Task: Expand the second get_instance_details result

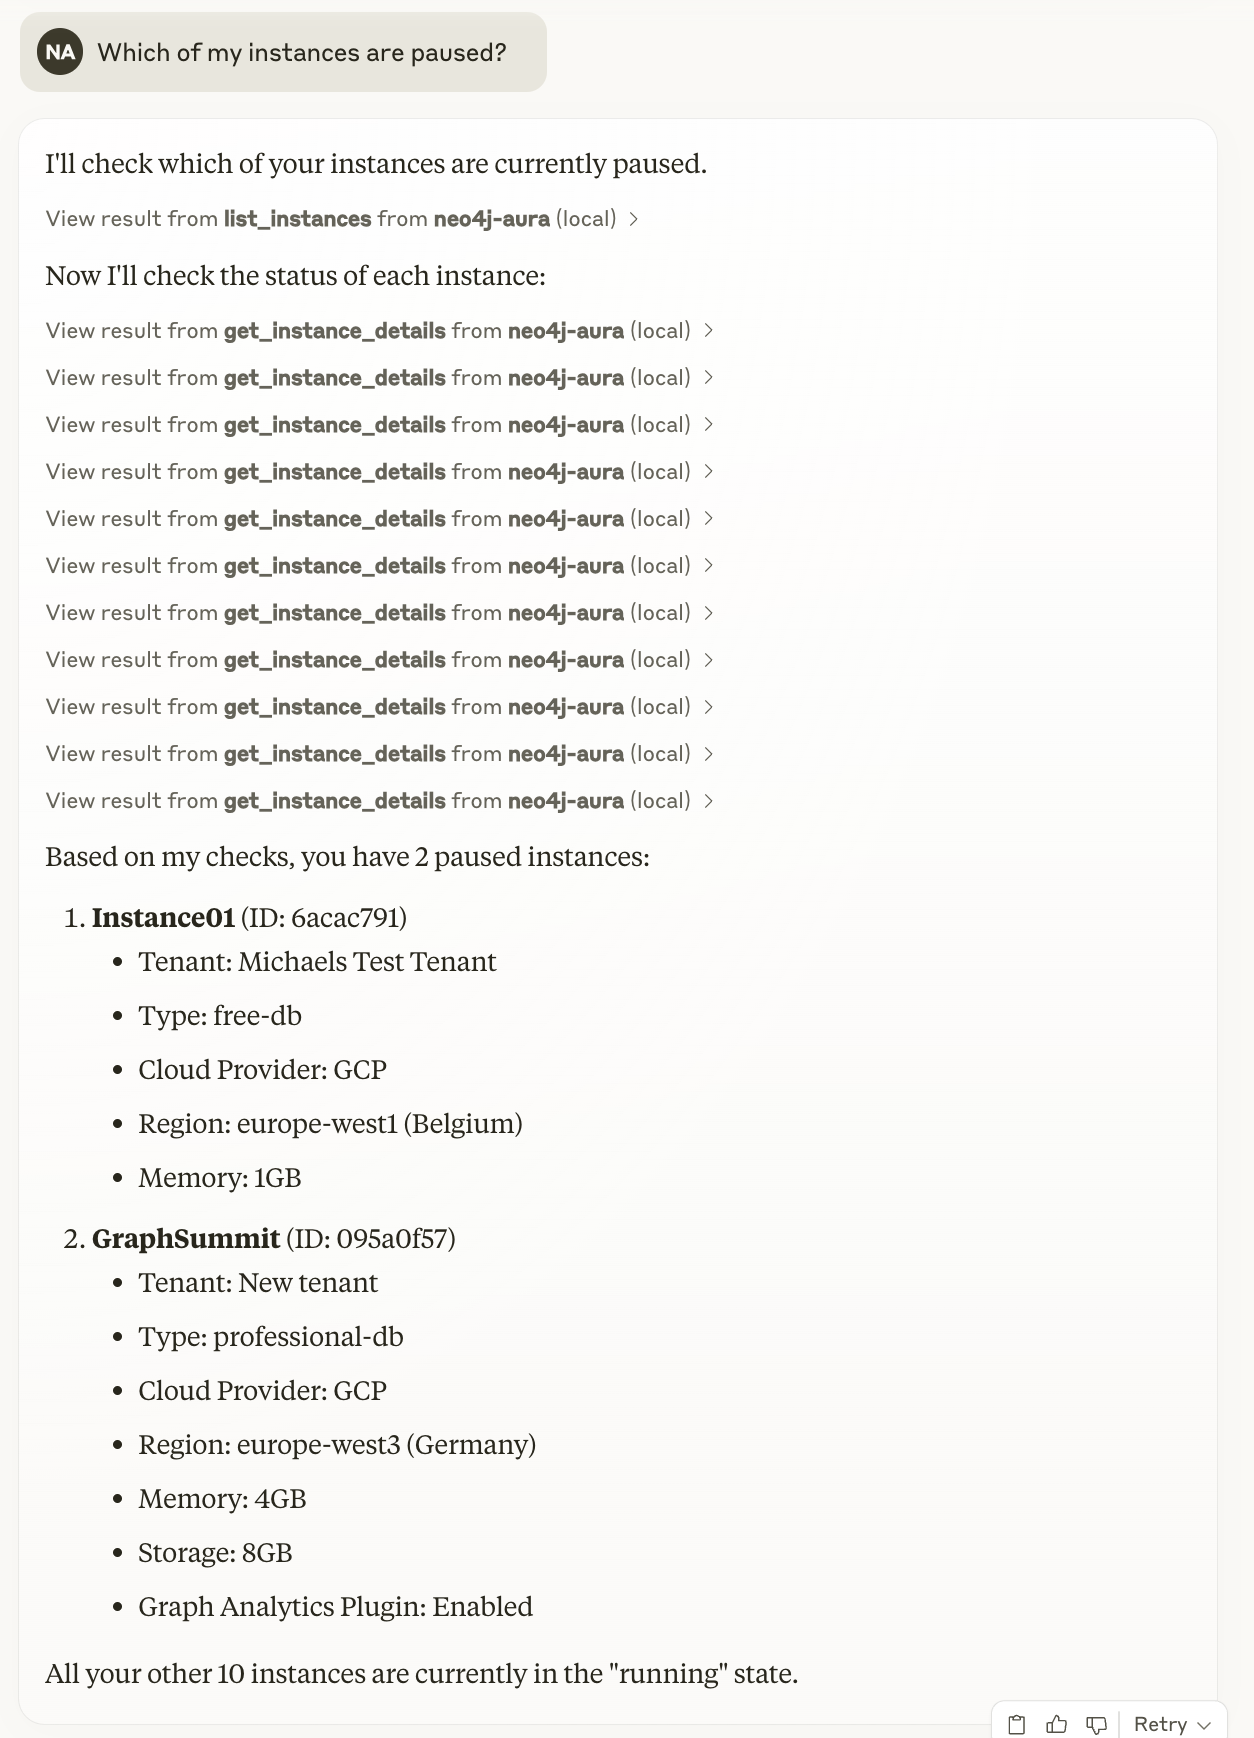Action: click(380, 378)
